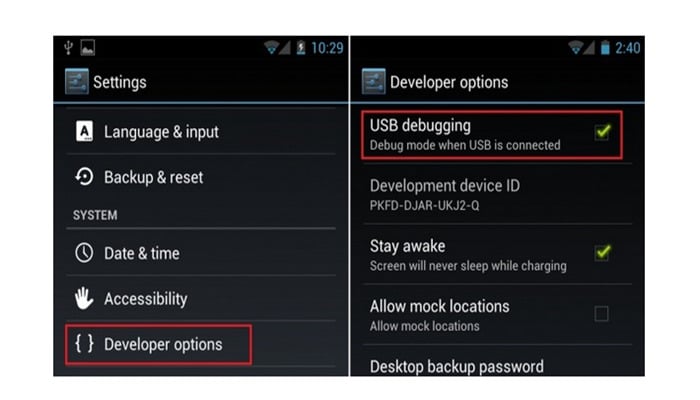Click the Date & time clock icon
Image resolution: width=700 pixels, height=400 pixels.
[x=84, y=253]
